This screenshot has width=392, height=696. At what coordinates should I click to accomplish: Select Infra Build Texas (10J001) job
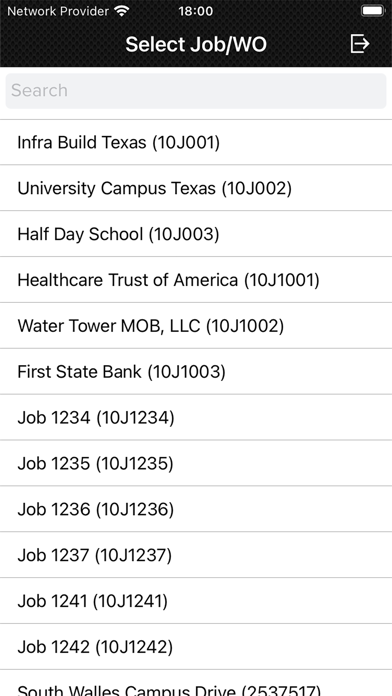click(196, 142)
